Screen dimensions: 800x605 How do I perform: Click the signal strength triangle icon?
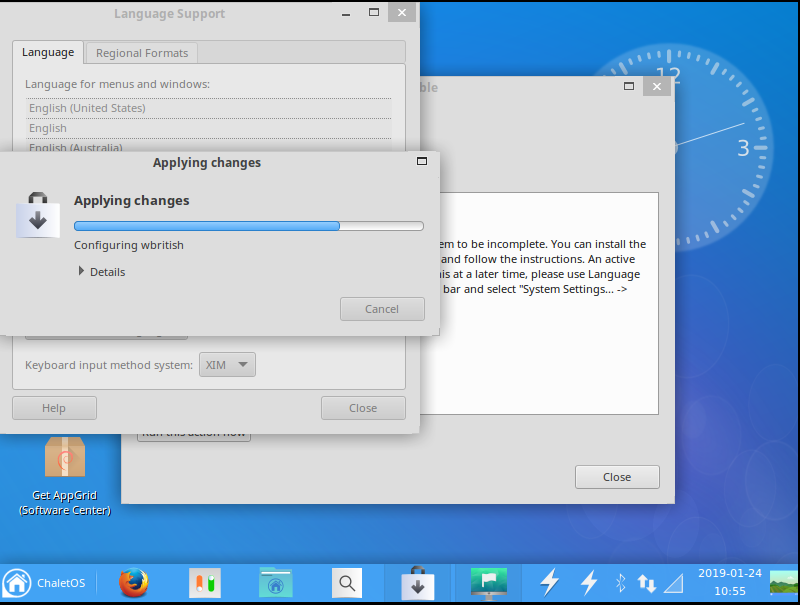tap(674, 583)
